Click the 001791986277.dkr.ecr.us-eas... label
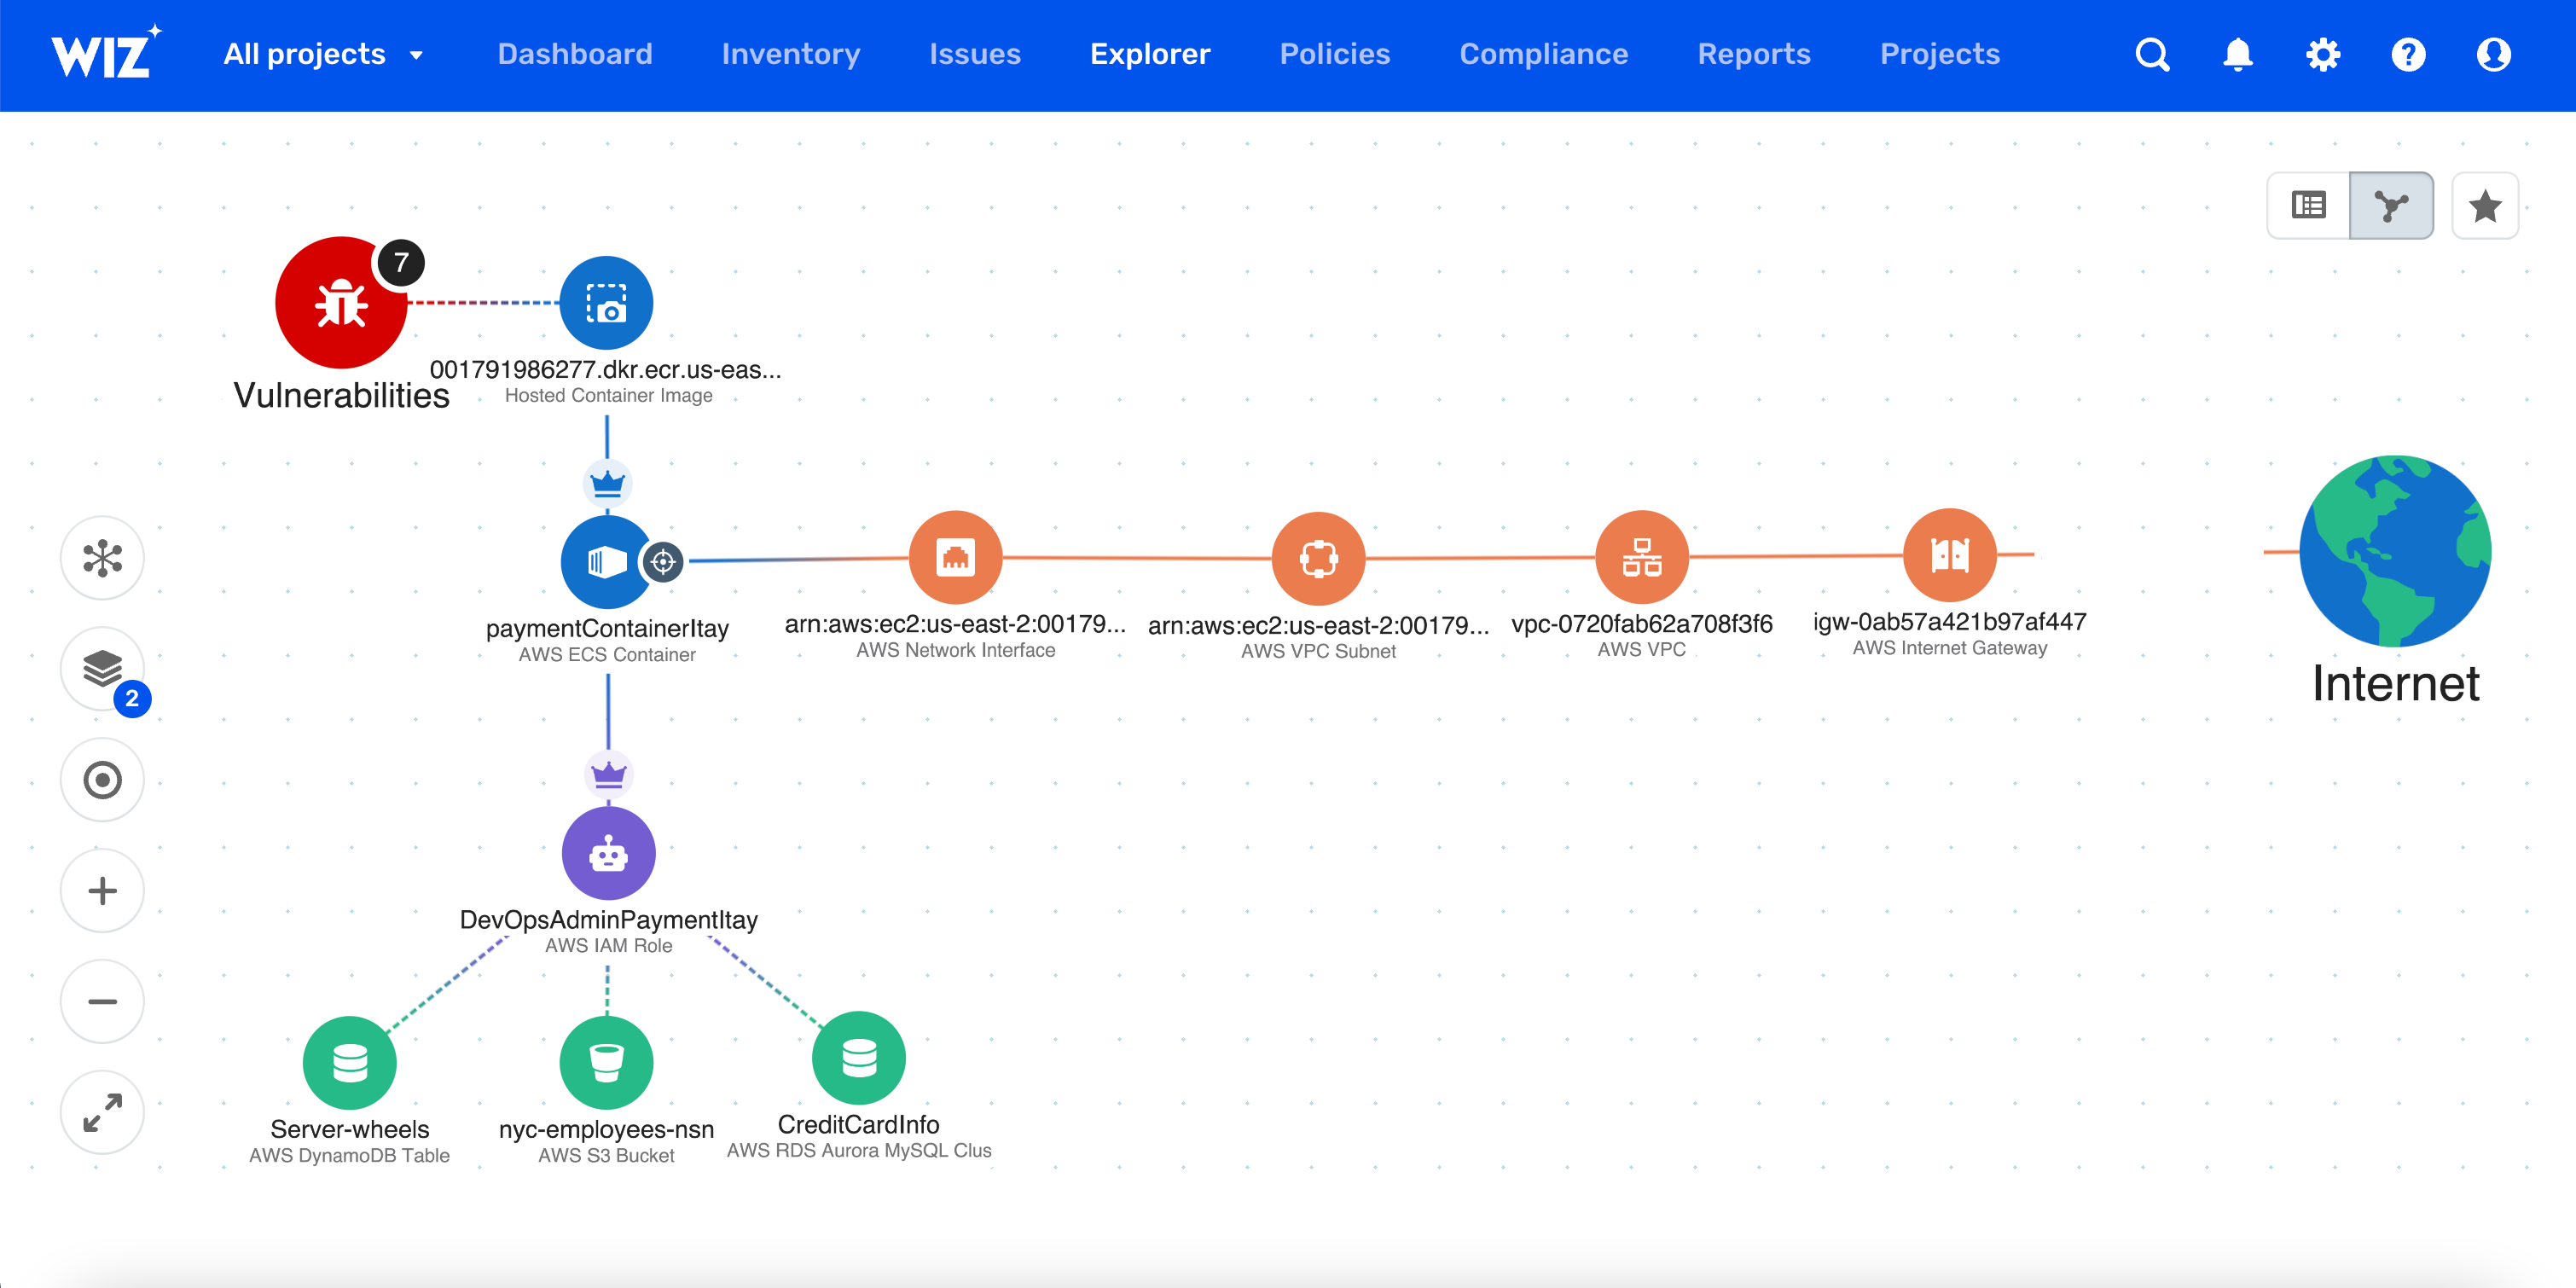The height and width of the screenshot is (1288, 2576). pyautogui.click(x=605, y=370)
